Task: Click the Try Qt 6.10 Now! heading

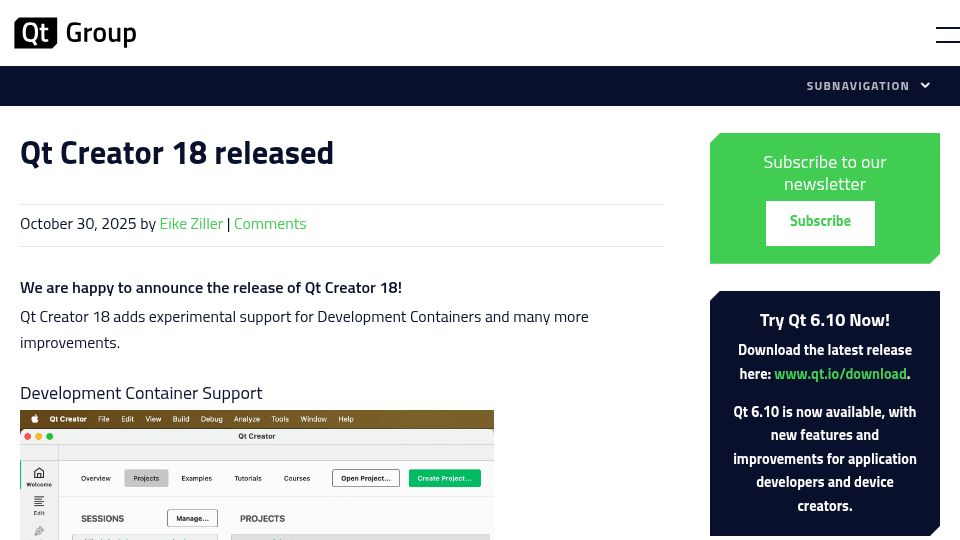Action: coord(825,320)
